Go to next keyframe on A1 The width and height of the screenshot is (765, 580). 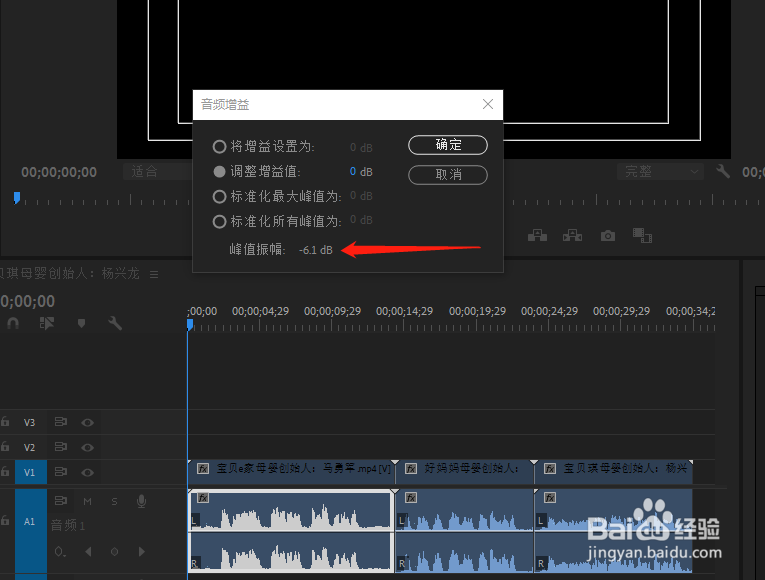pos(141,552)
